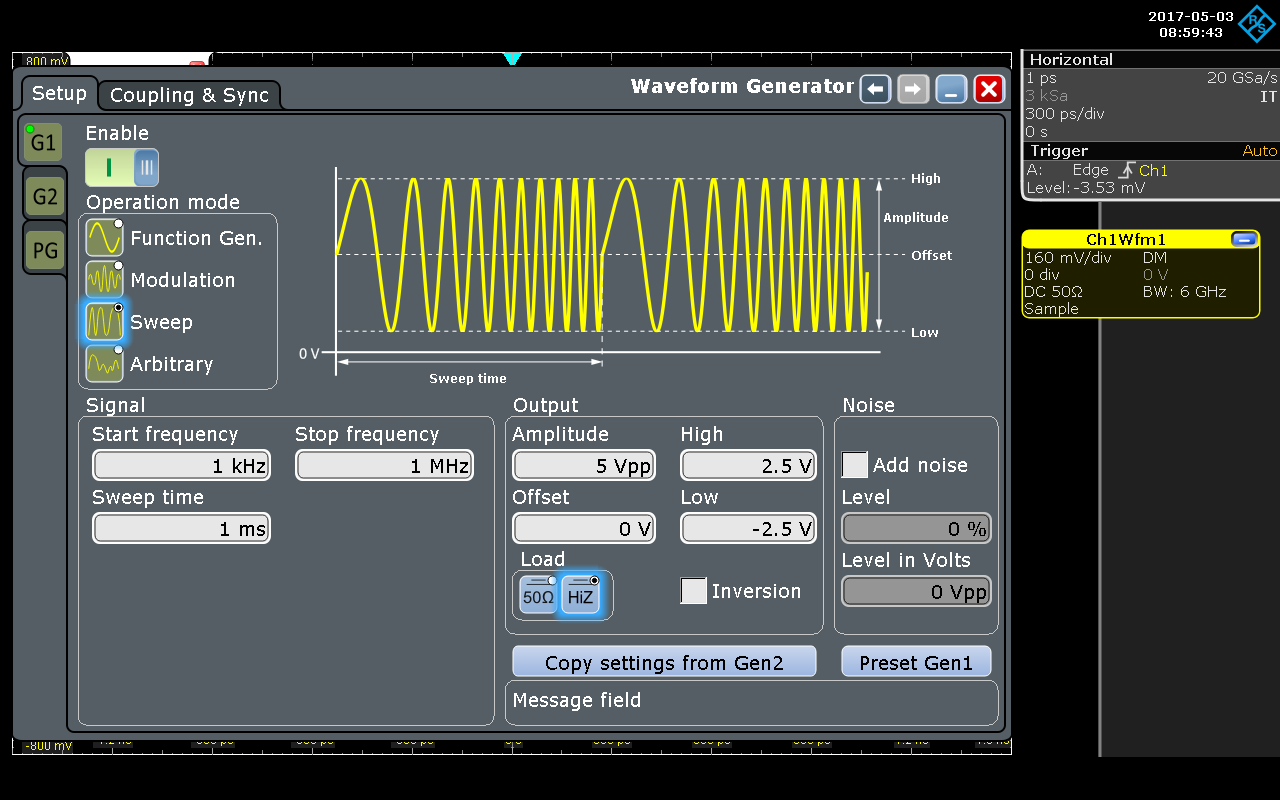Enable the Add noise checkbox
This screenshot has height=800, width=1280.
coord(855,465)
